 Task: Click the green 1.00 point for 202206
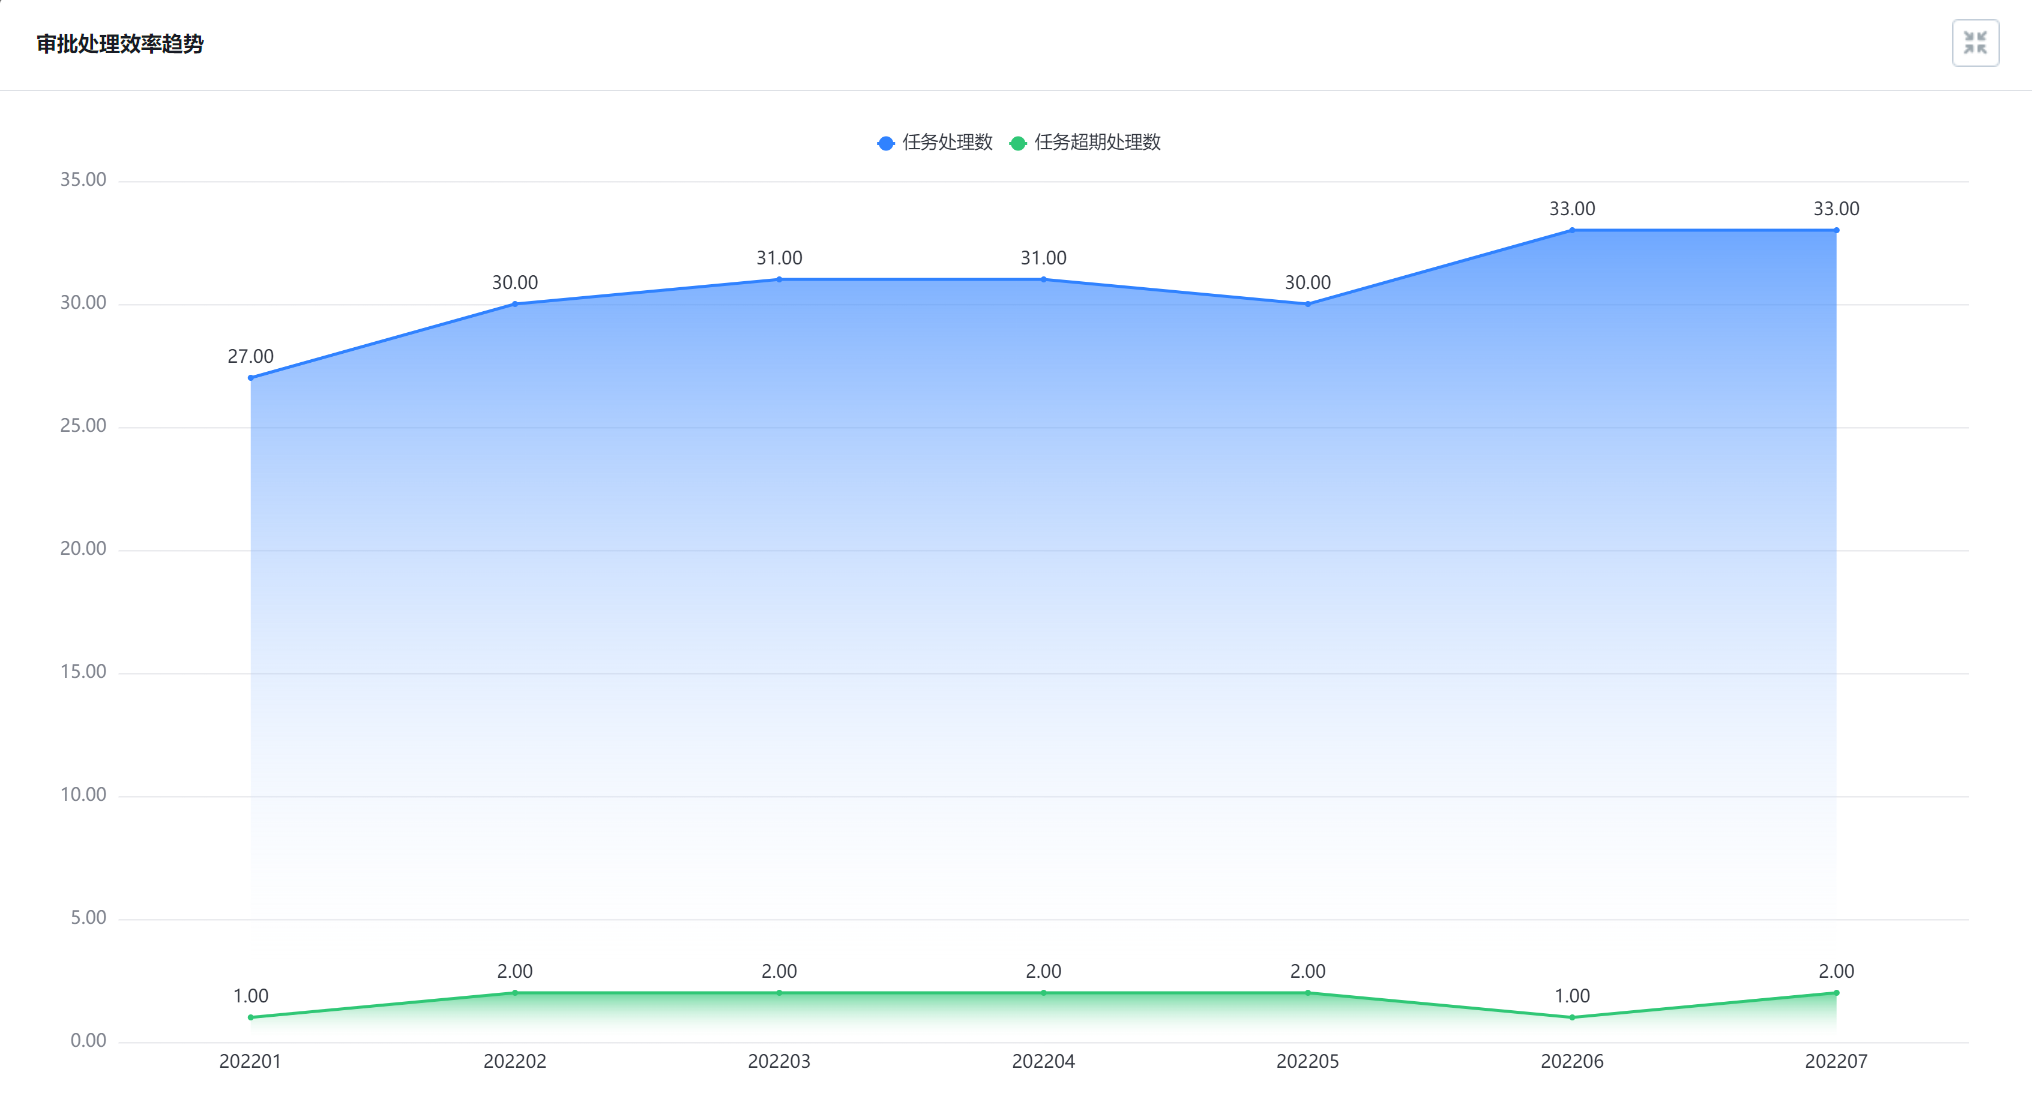pos(1572,1017)
